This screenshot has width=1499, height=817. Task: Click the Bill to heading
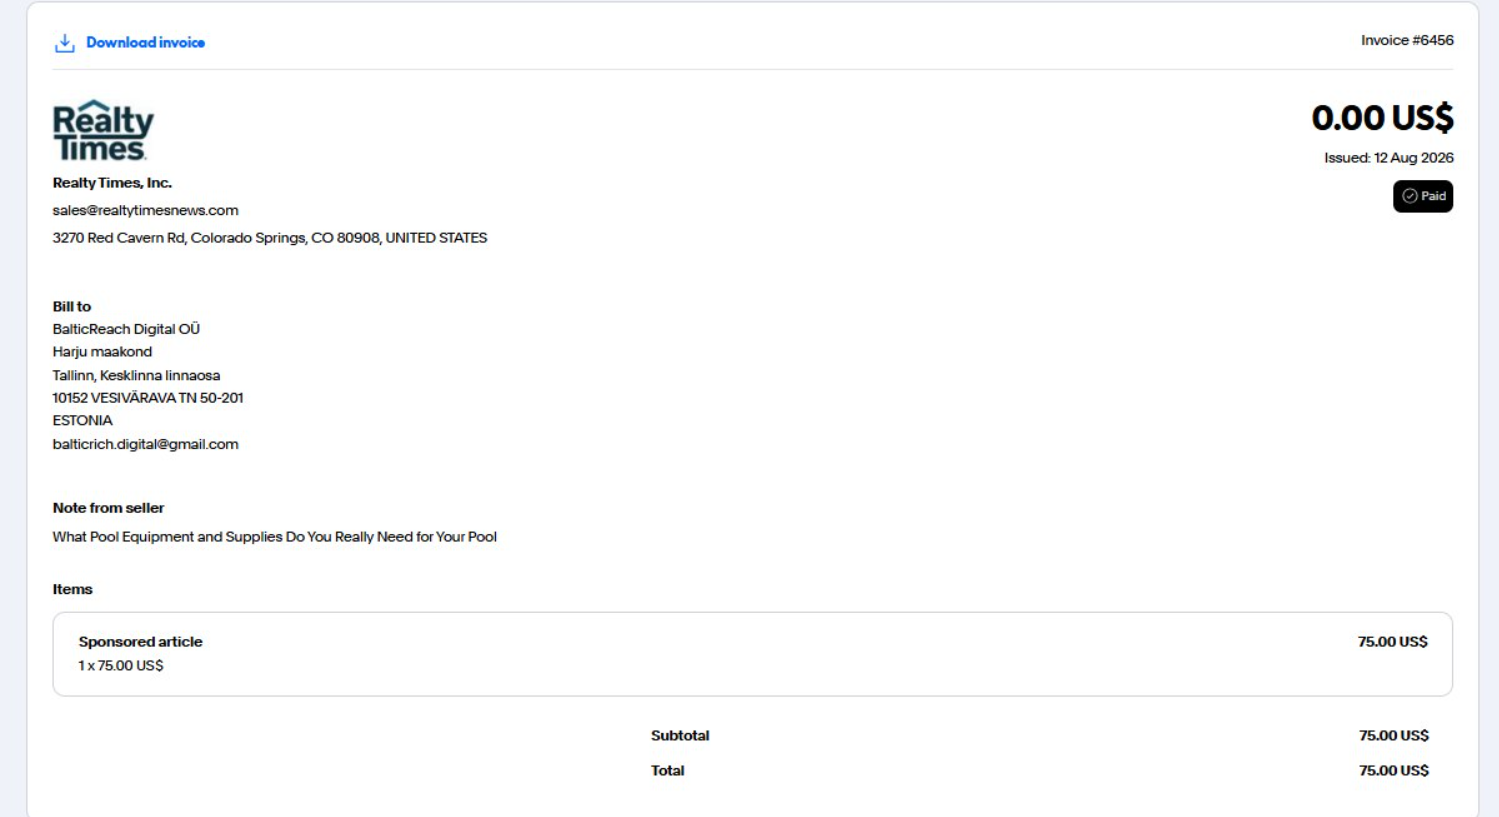[72, 307]
